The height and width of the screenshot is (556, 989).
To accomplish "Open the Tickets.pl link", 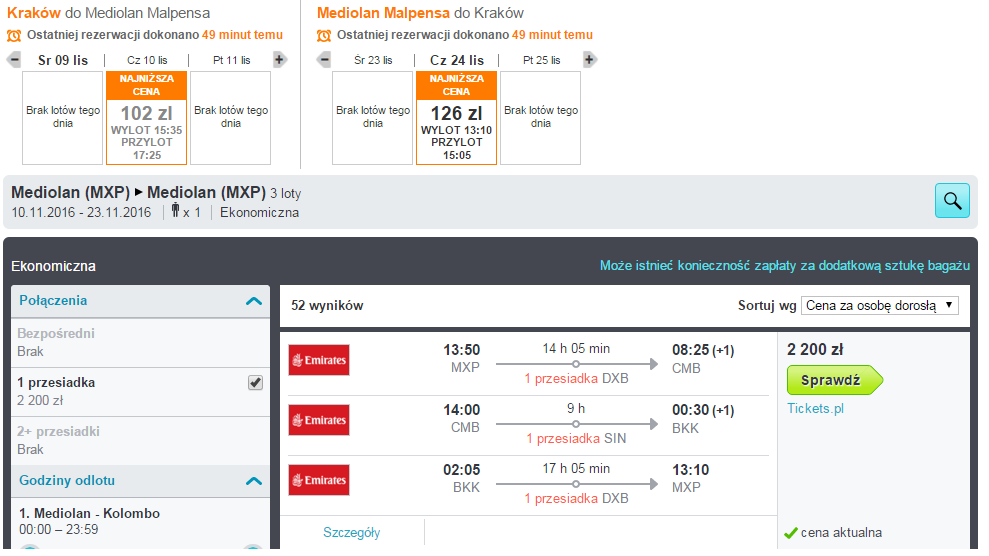I will point(816,408).
